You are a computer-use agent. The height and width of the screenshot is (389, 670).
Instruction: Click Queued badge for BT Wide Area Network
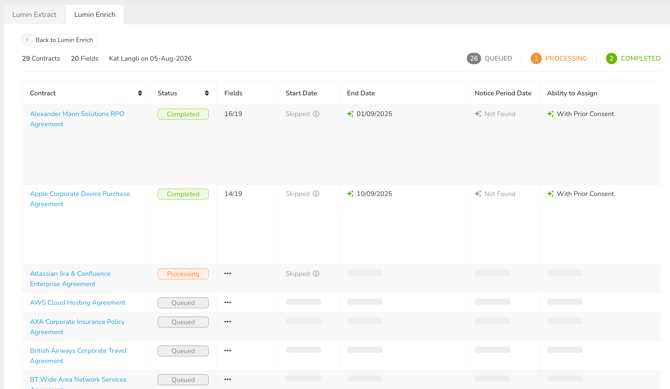tap(183, 380)
